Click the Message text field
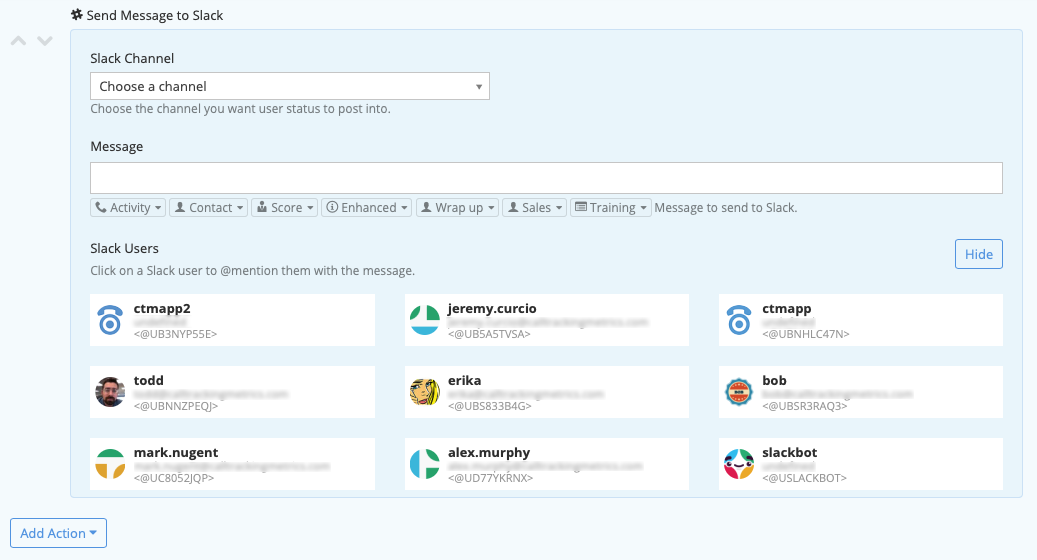 [x=546, y=178]
